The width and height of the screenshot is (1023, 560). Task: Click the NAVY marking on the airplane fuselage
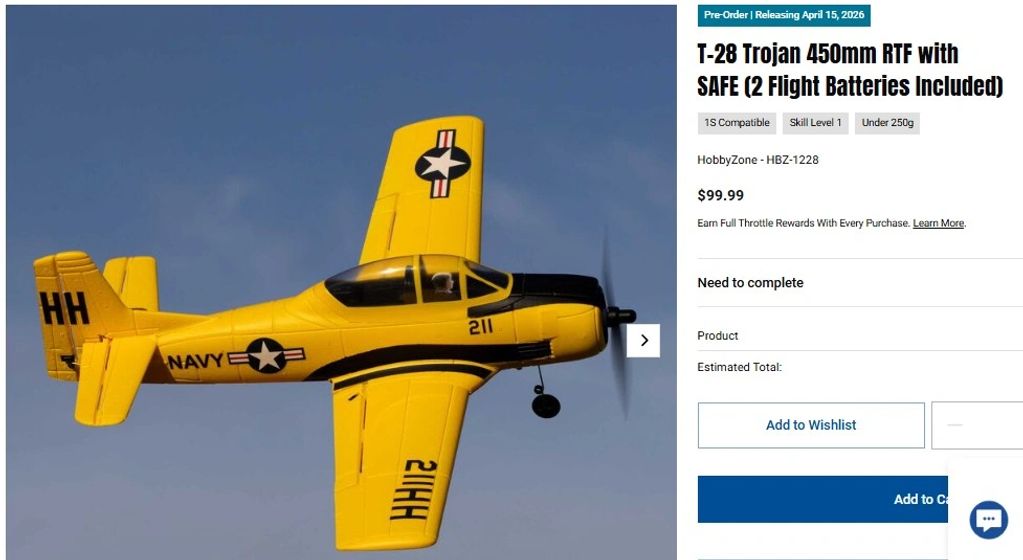(x=195, y=361)
